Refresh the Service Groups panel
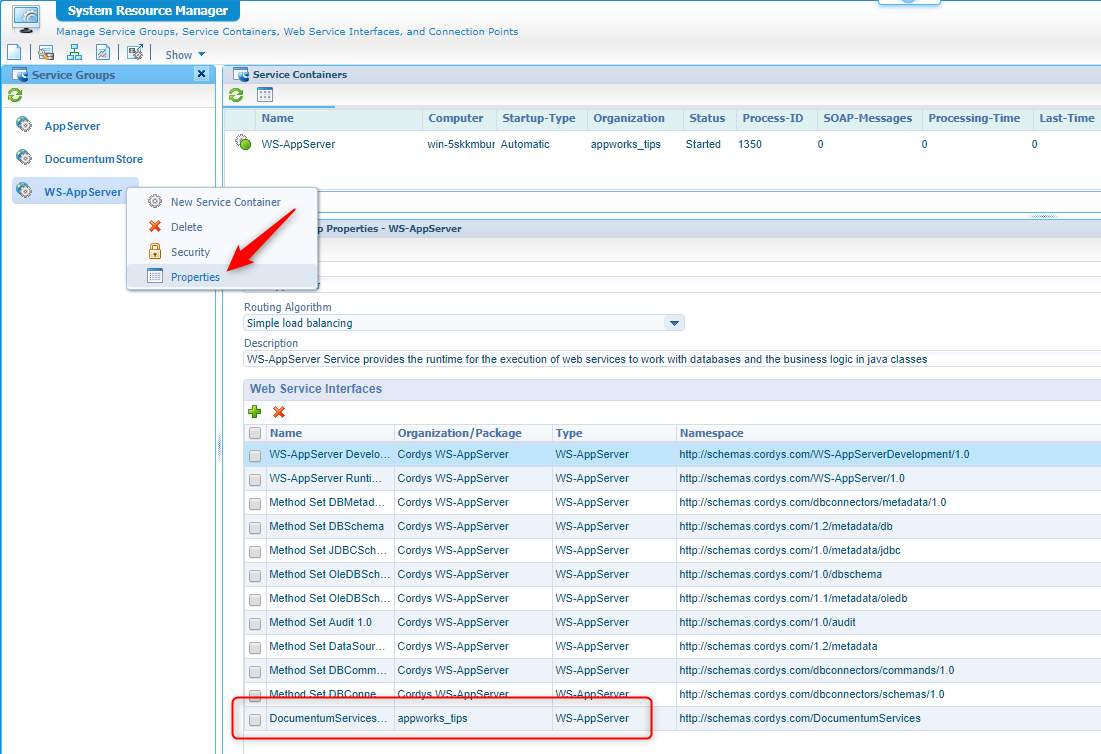The width and height of the screenshot is (1101, 754). [15, 96]
